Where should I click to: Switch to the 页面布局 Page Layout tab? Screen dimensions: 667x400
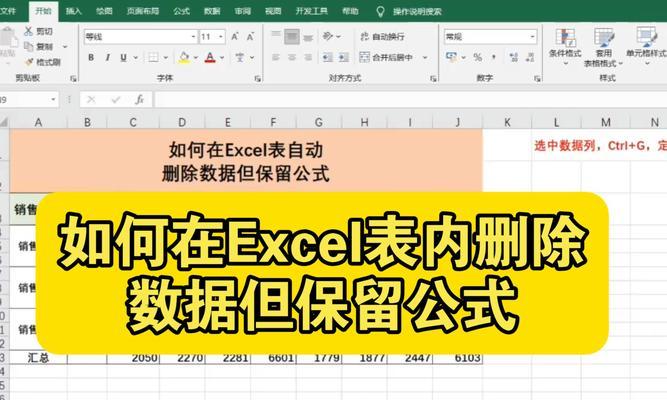[x=143, y=11]
